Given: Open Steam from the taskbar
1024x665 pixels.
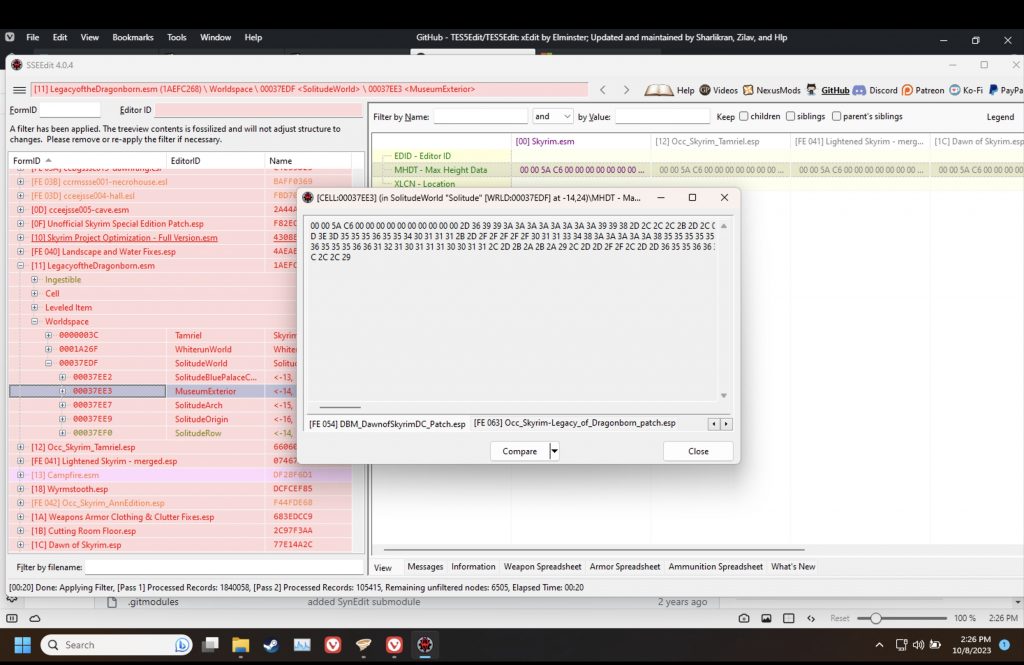Looking at the screenshot, I should click(x=271, y=645).
